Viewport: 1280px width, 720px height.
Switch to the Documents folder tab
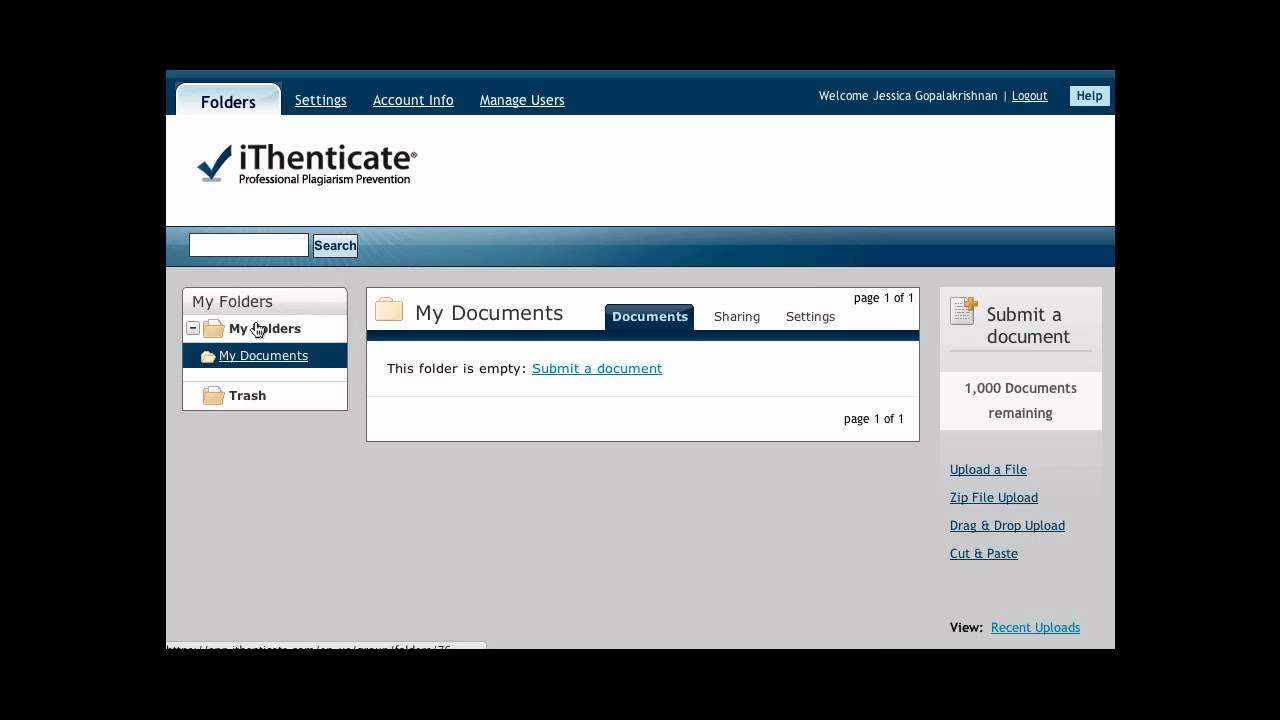pyautogui.click(x=650, y=317)
